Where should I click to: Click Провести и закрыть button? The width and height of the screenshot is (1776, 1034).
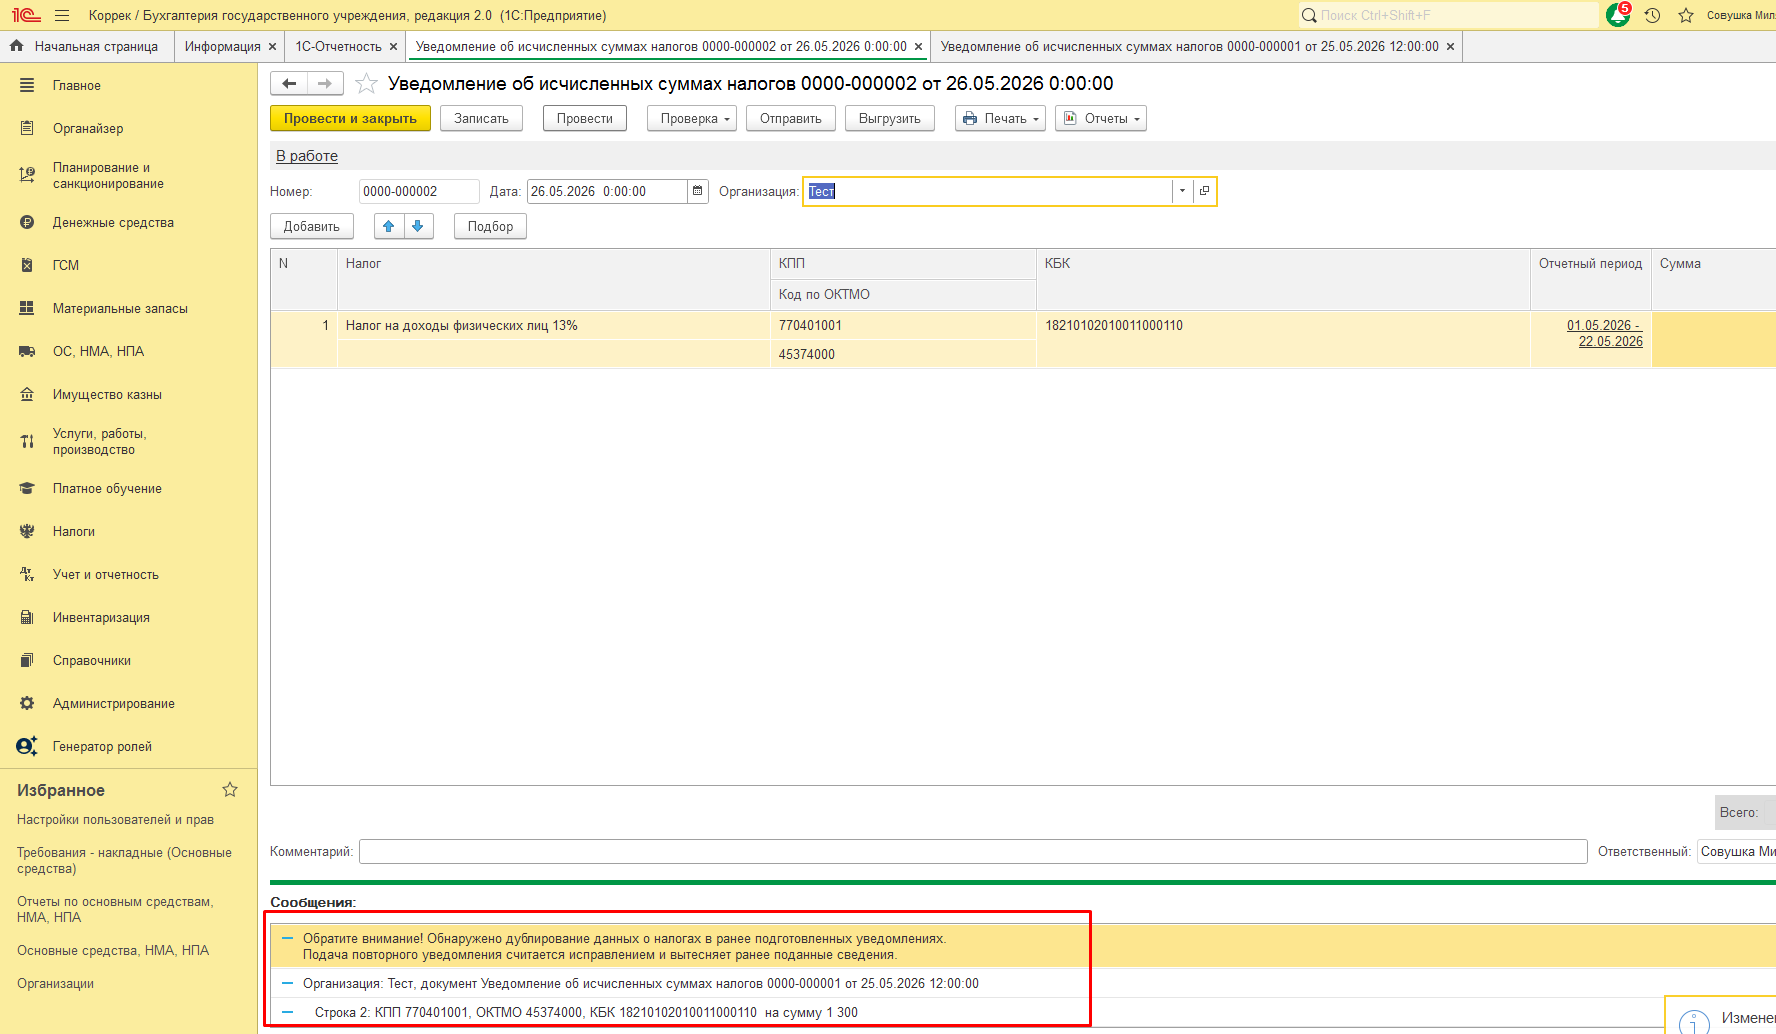(x=350, y=118)
